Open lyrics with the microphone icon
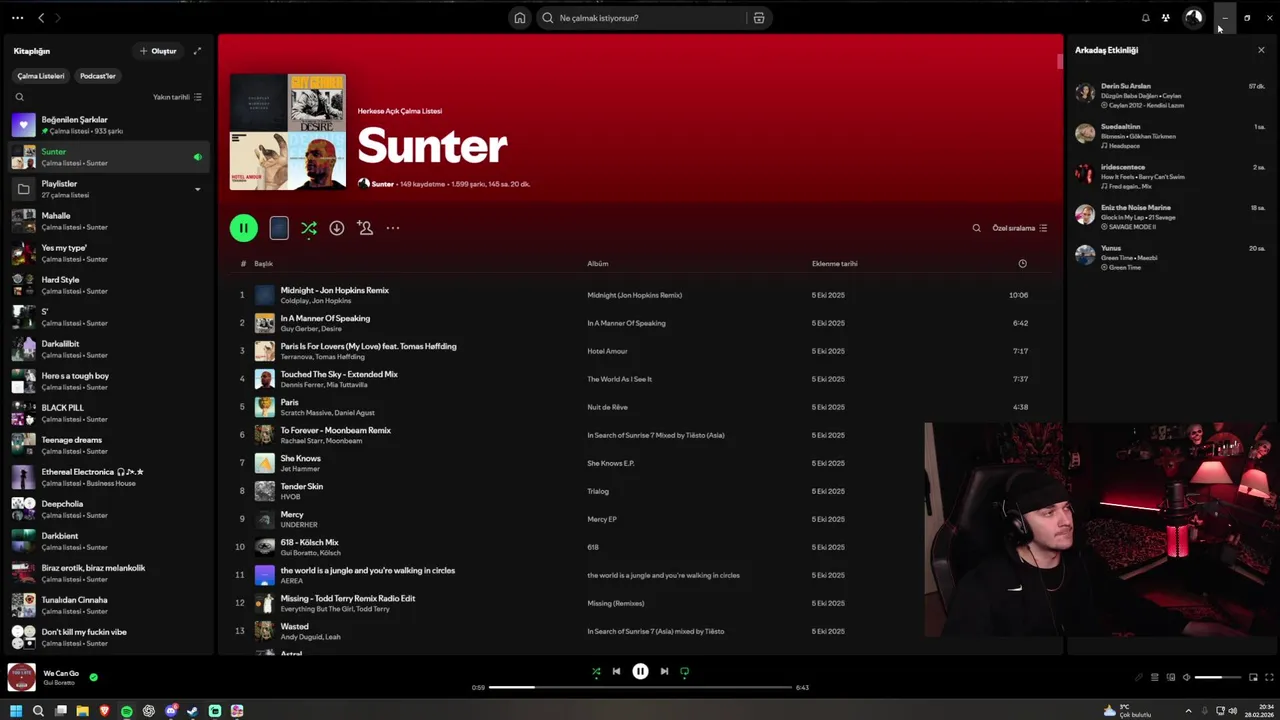The height and width of the screenshot is (720, 1280). (1138, 677)
